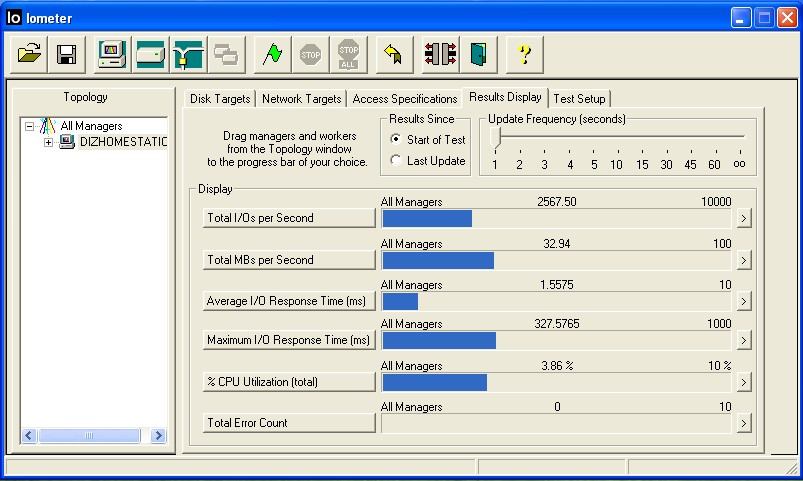Click the Topology scrollbar left arrow

click(x=29, y=435)
